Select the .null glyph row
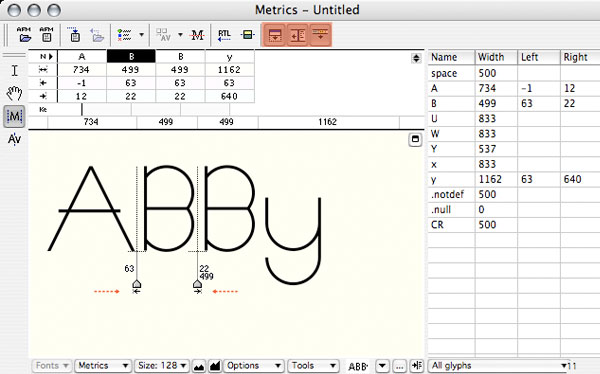Image resolution: width=600 pixels, height=374 pixels. click(514, 210)
